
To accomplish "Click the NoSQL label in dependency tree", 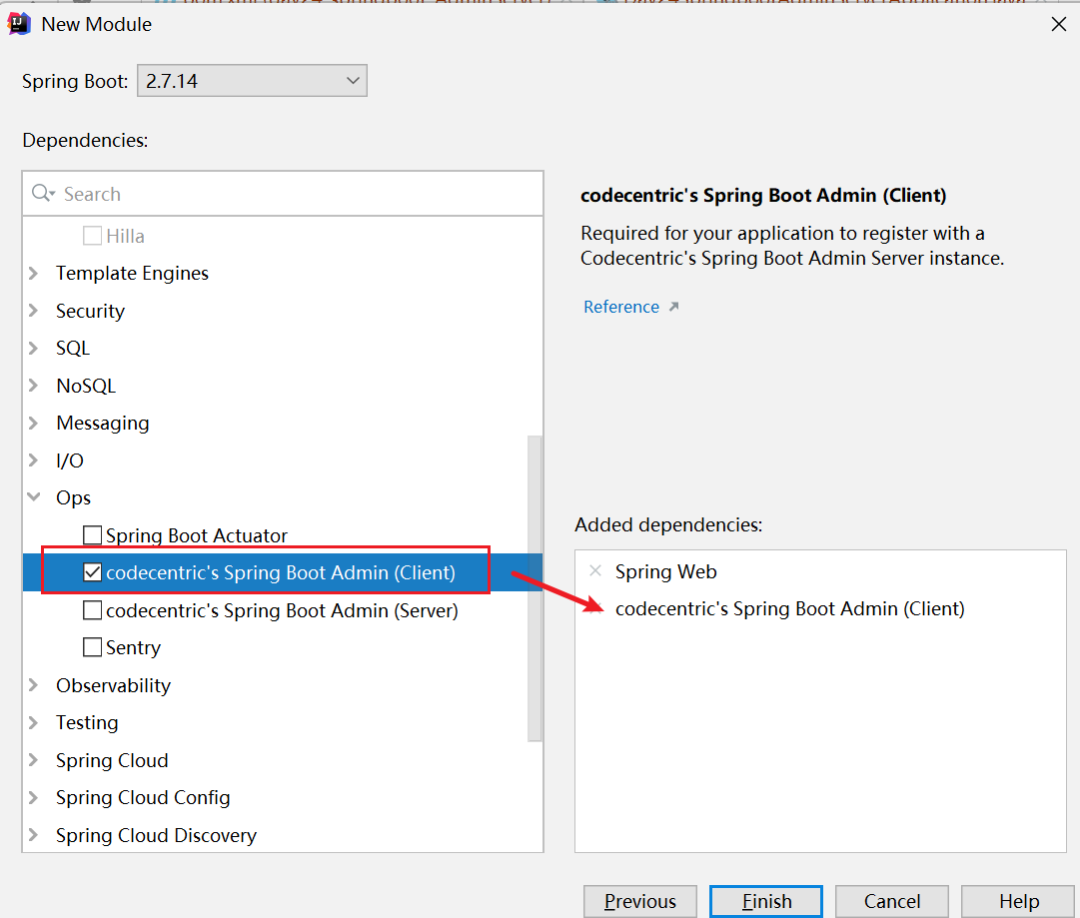I will [x=86, y=386].
